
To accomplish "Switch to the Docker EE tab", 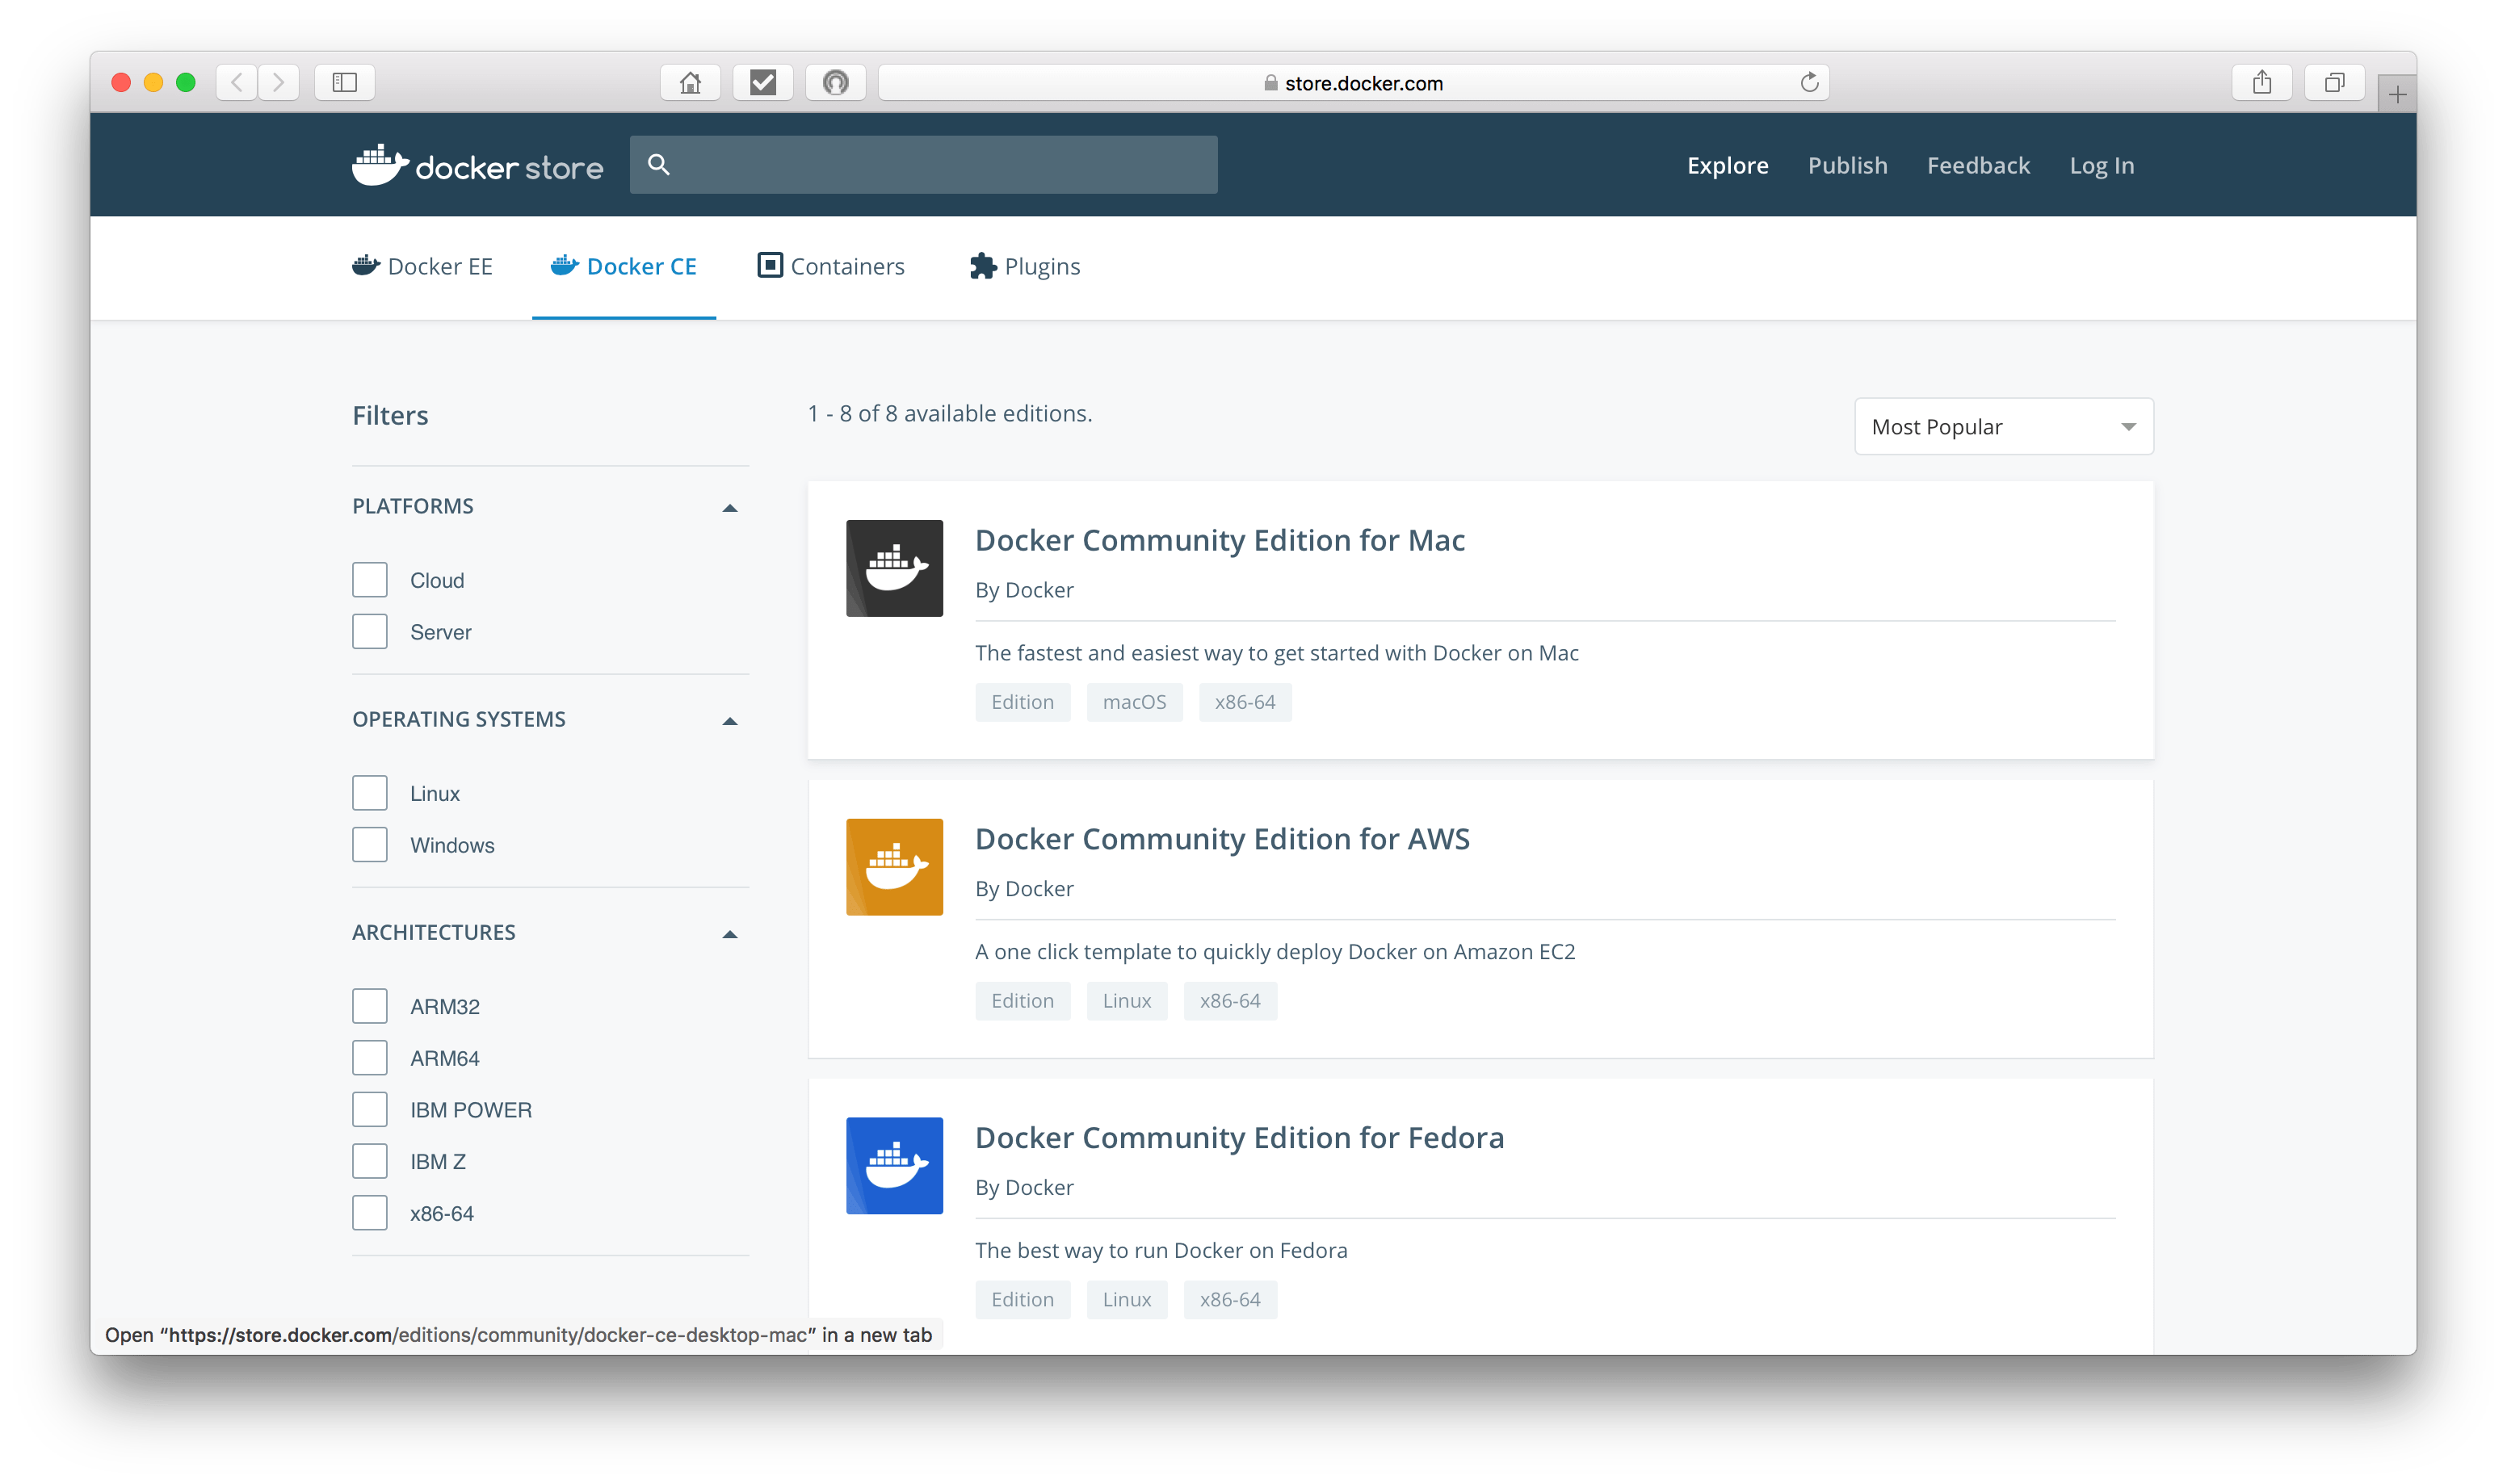I will pos(423,267).
